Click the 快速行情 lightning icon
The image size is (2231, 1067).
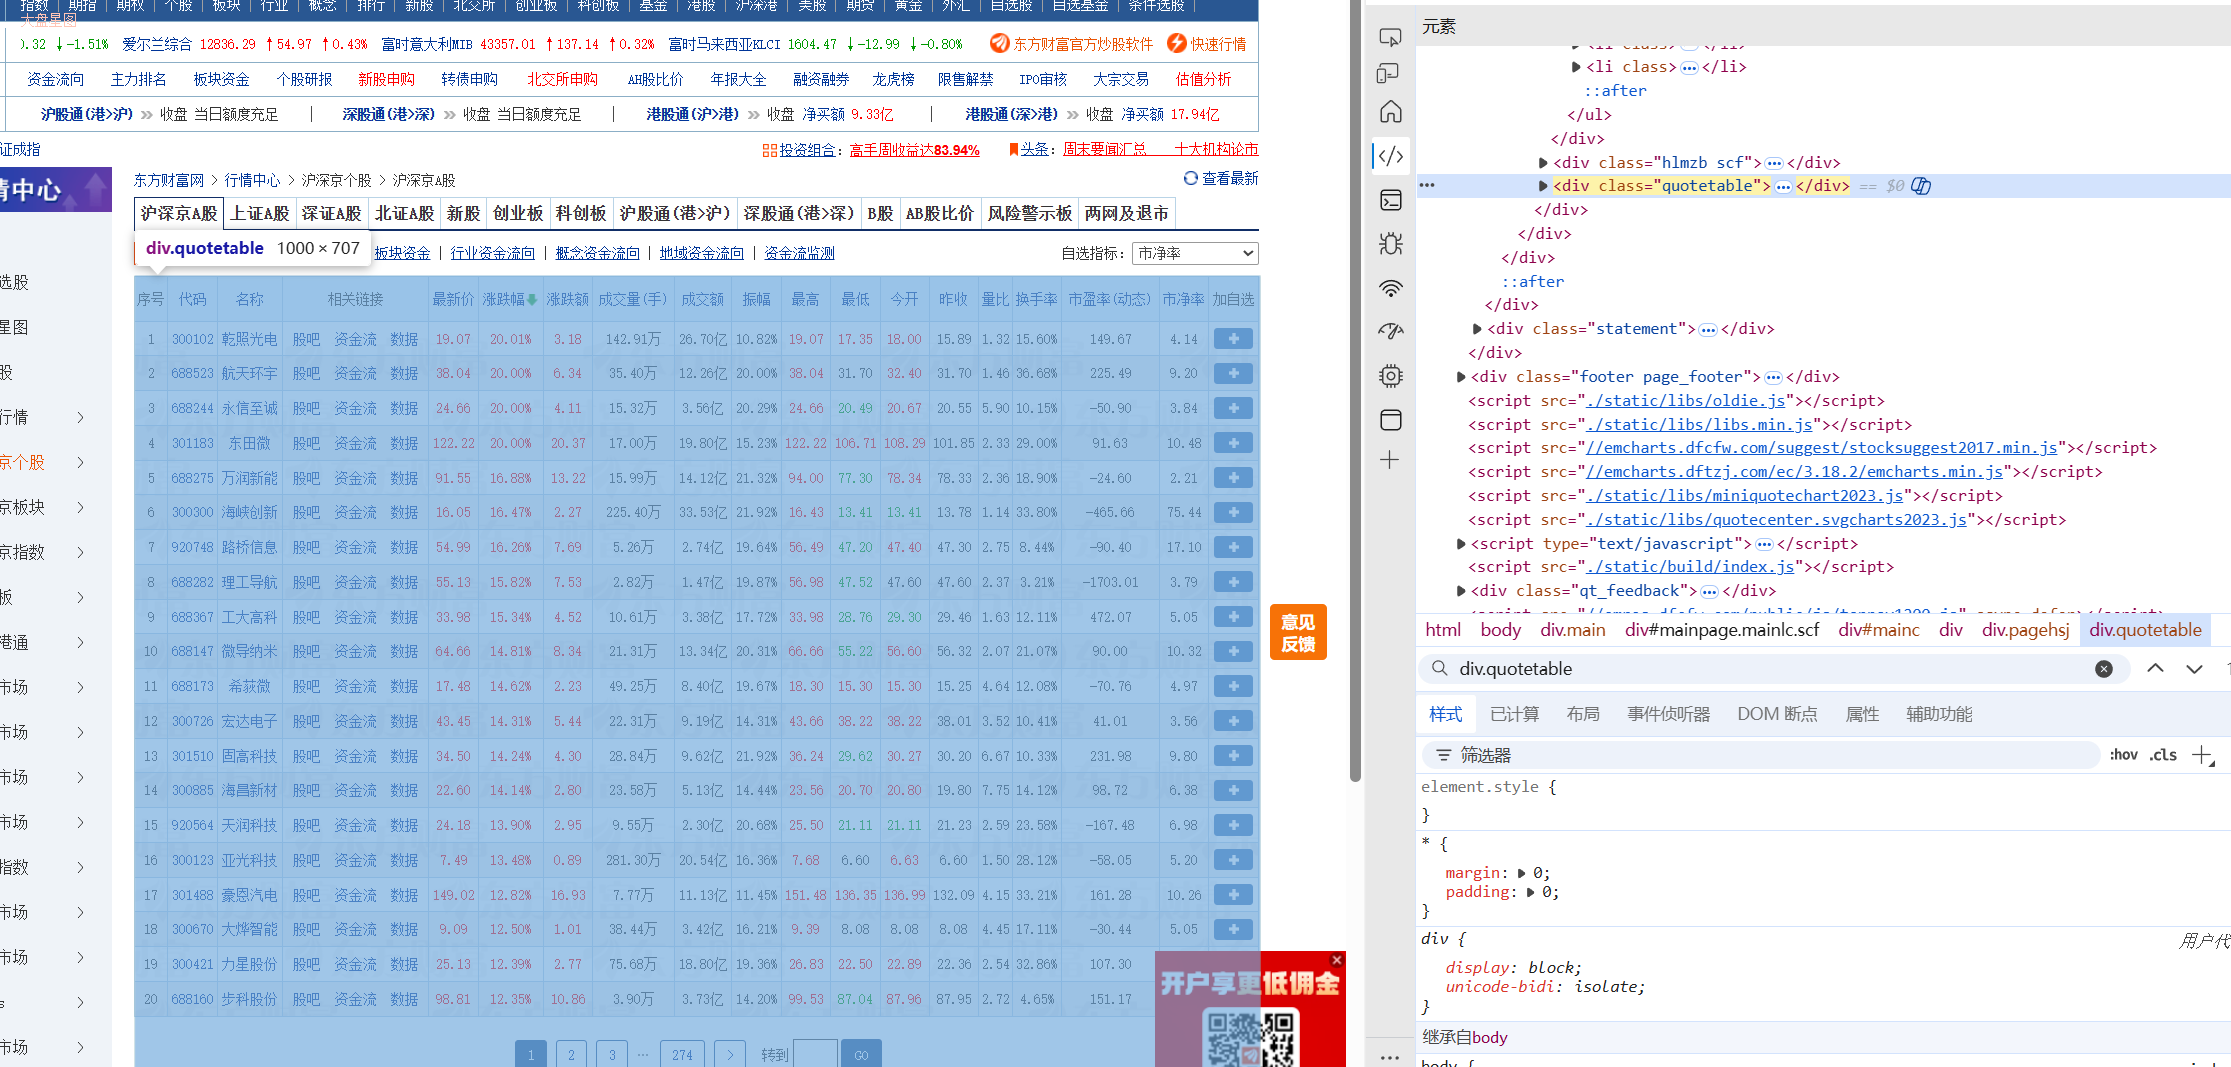1176,43
